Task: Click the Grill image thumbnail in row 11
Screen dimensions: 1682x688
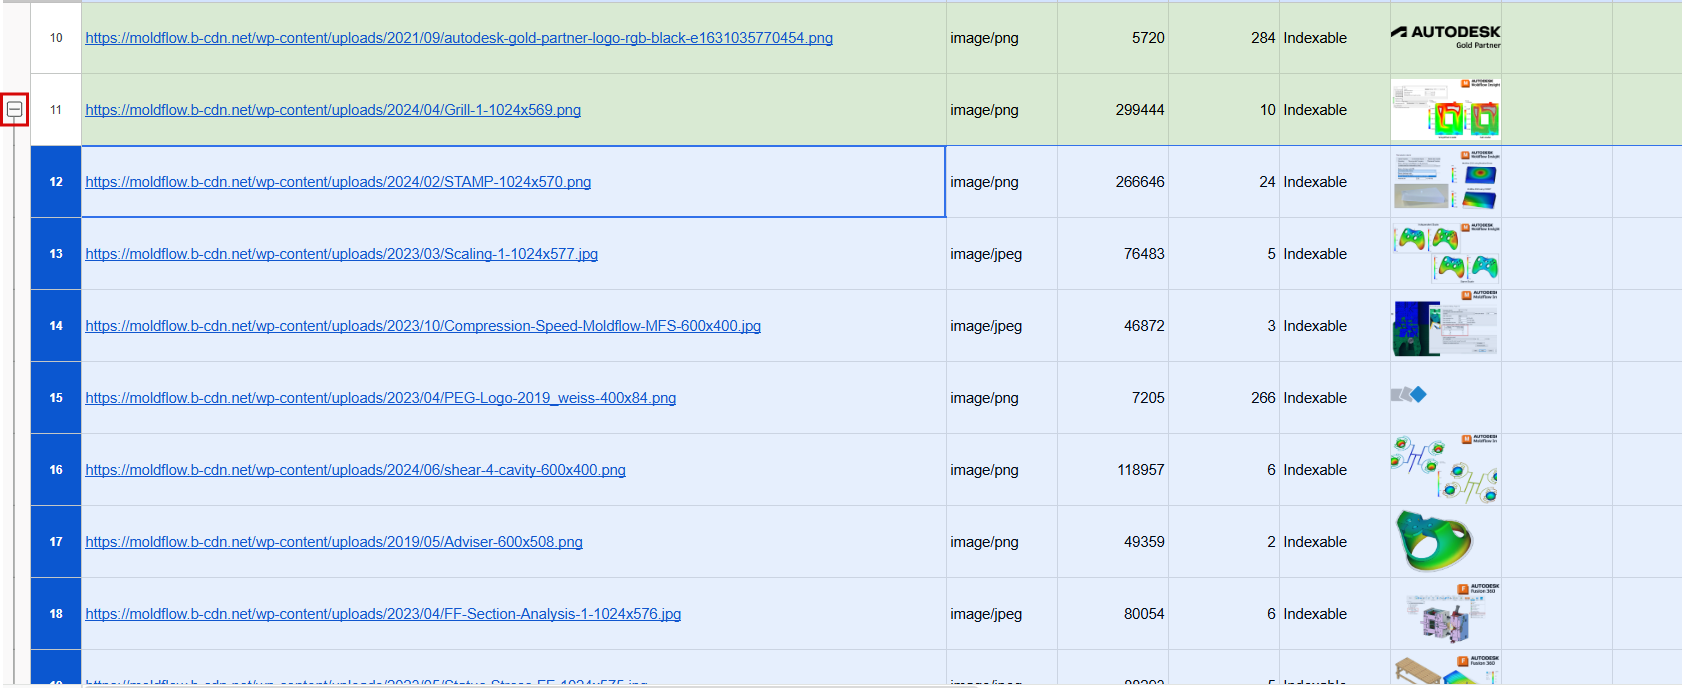Action: tap(1446, 109)
